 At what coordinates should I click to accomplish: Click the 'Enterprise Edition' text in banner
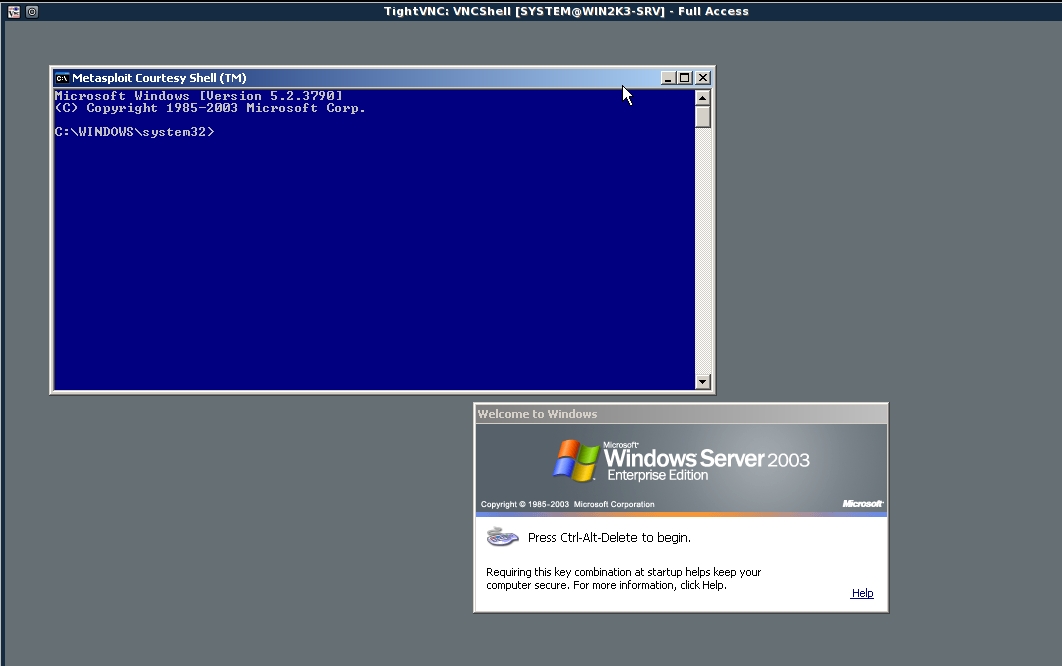coord(658,476)
